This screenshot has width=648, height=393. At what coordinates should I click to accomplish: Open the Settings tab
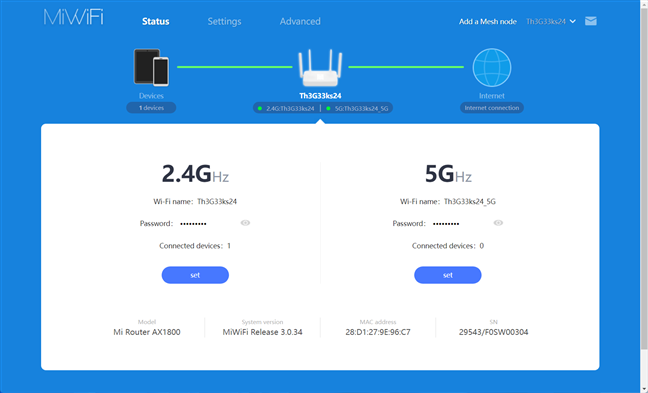(x=224, y=21)
